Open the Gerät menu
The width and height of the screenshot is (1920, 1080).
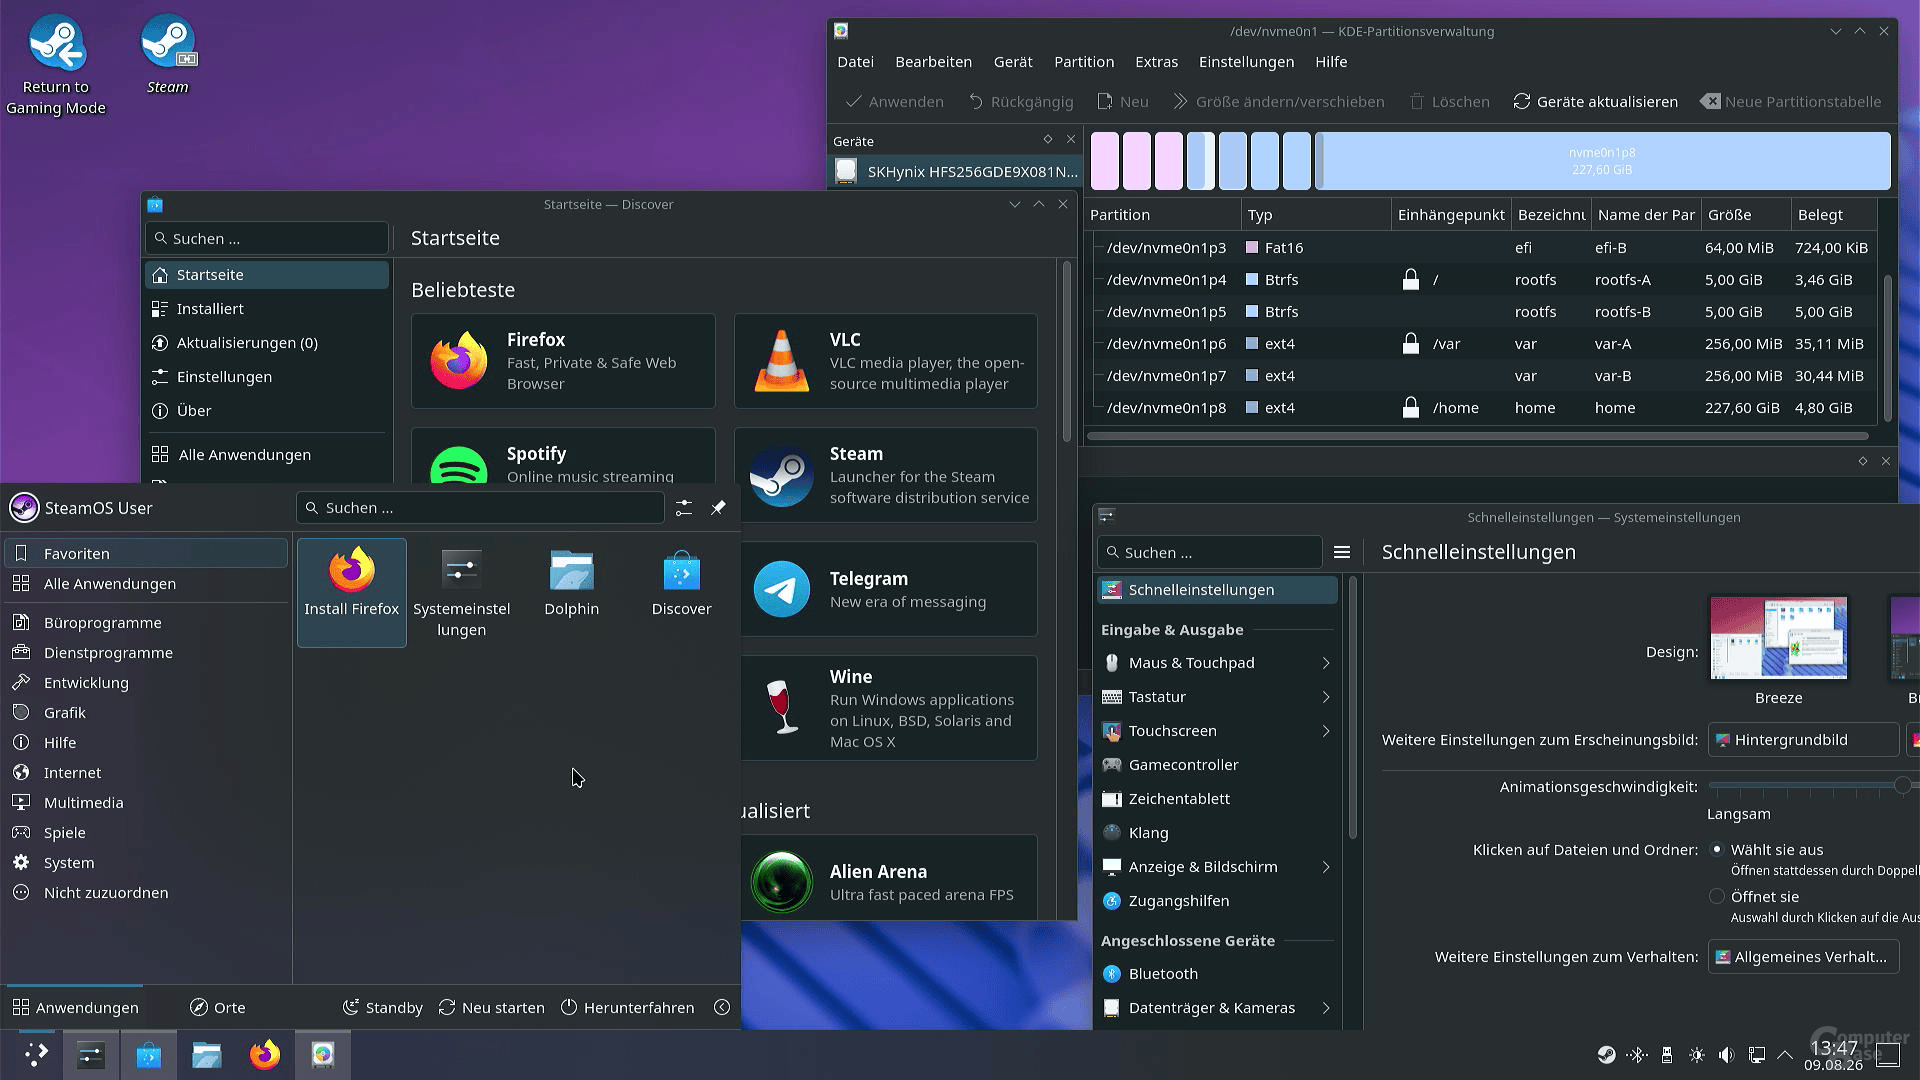coord(1013,62)
